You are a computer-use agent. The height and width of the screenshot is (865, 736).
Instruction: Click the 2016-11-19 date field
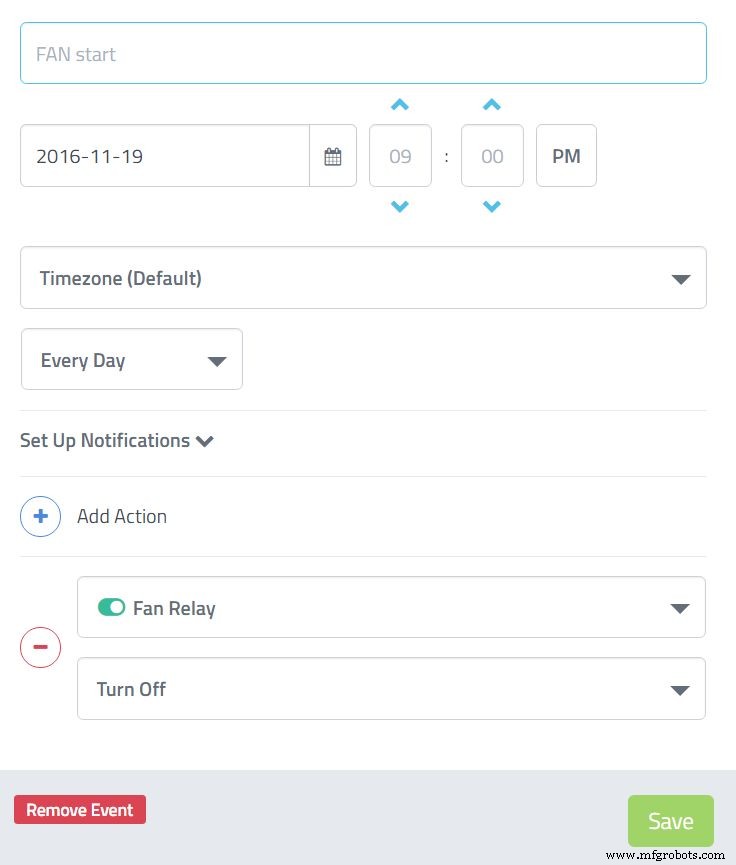(165, 156)
